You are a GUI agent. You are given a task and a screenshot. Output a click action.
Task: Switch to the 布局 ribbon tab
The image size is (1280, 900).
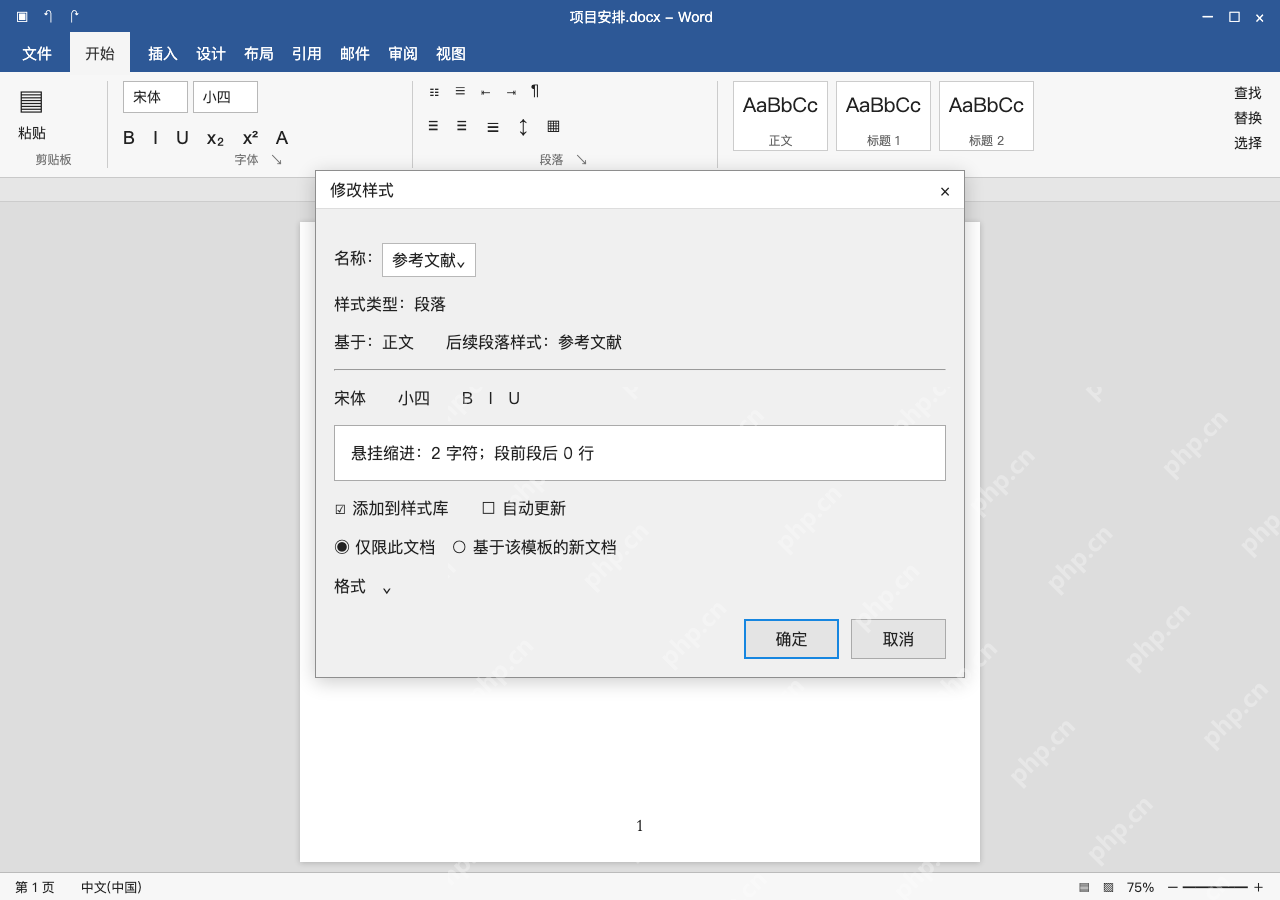coord(259,54)
